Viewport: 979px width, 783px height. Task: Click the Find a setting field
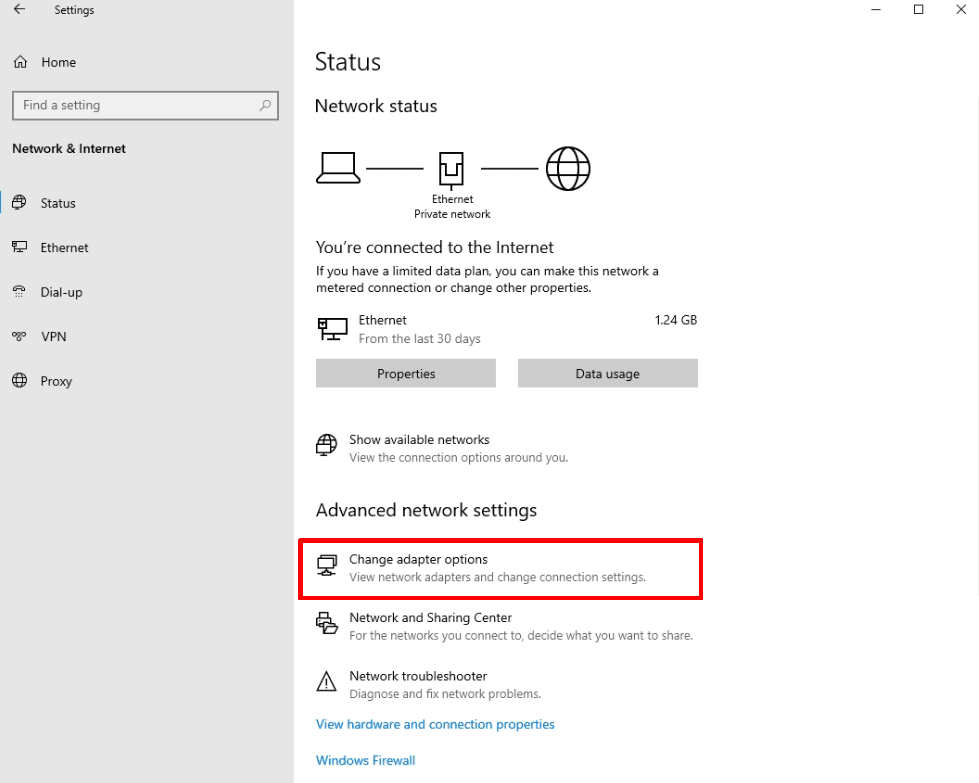coord(135,105)
